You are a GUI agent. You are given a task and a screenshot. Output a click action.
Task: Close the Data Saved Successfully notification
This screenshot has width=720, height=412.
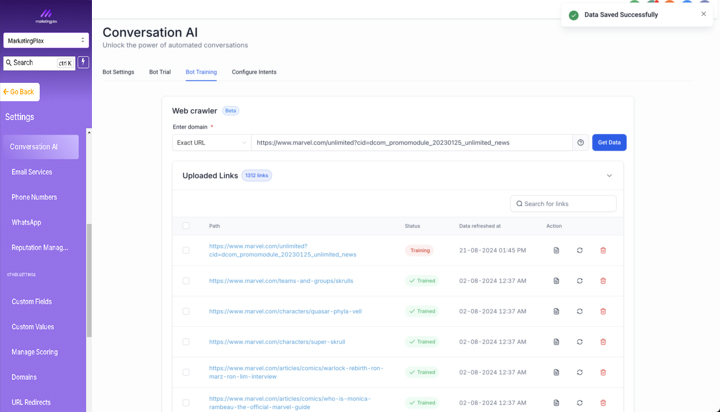coord(703,14)
